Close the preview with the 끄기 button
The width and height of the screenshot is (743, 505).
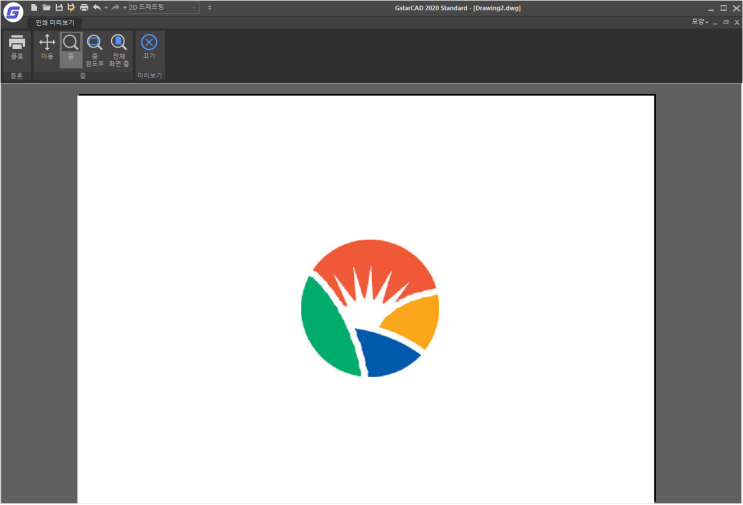[149, 46]
